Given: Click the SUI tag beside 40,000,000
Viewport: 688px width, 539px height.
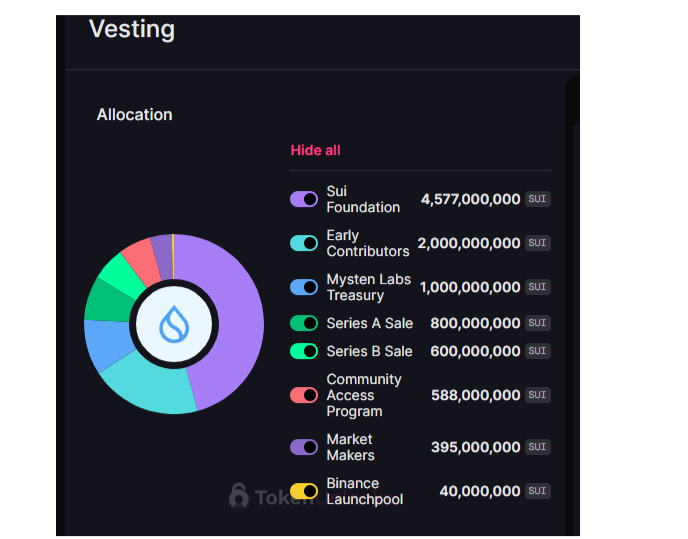Looking at the screenshot, I should 538,491.
